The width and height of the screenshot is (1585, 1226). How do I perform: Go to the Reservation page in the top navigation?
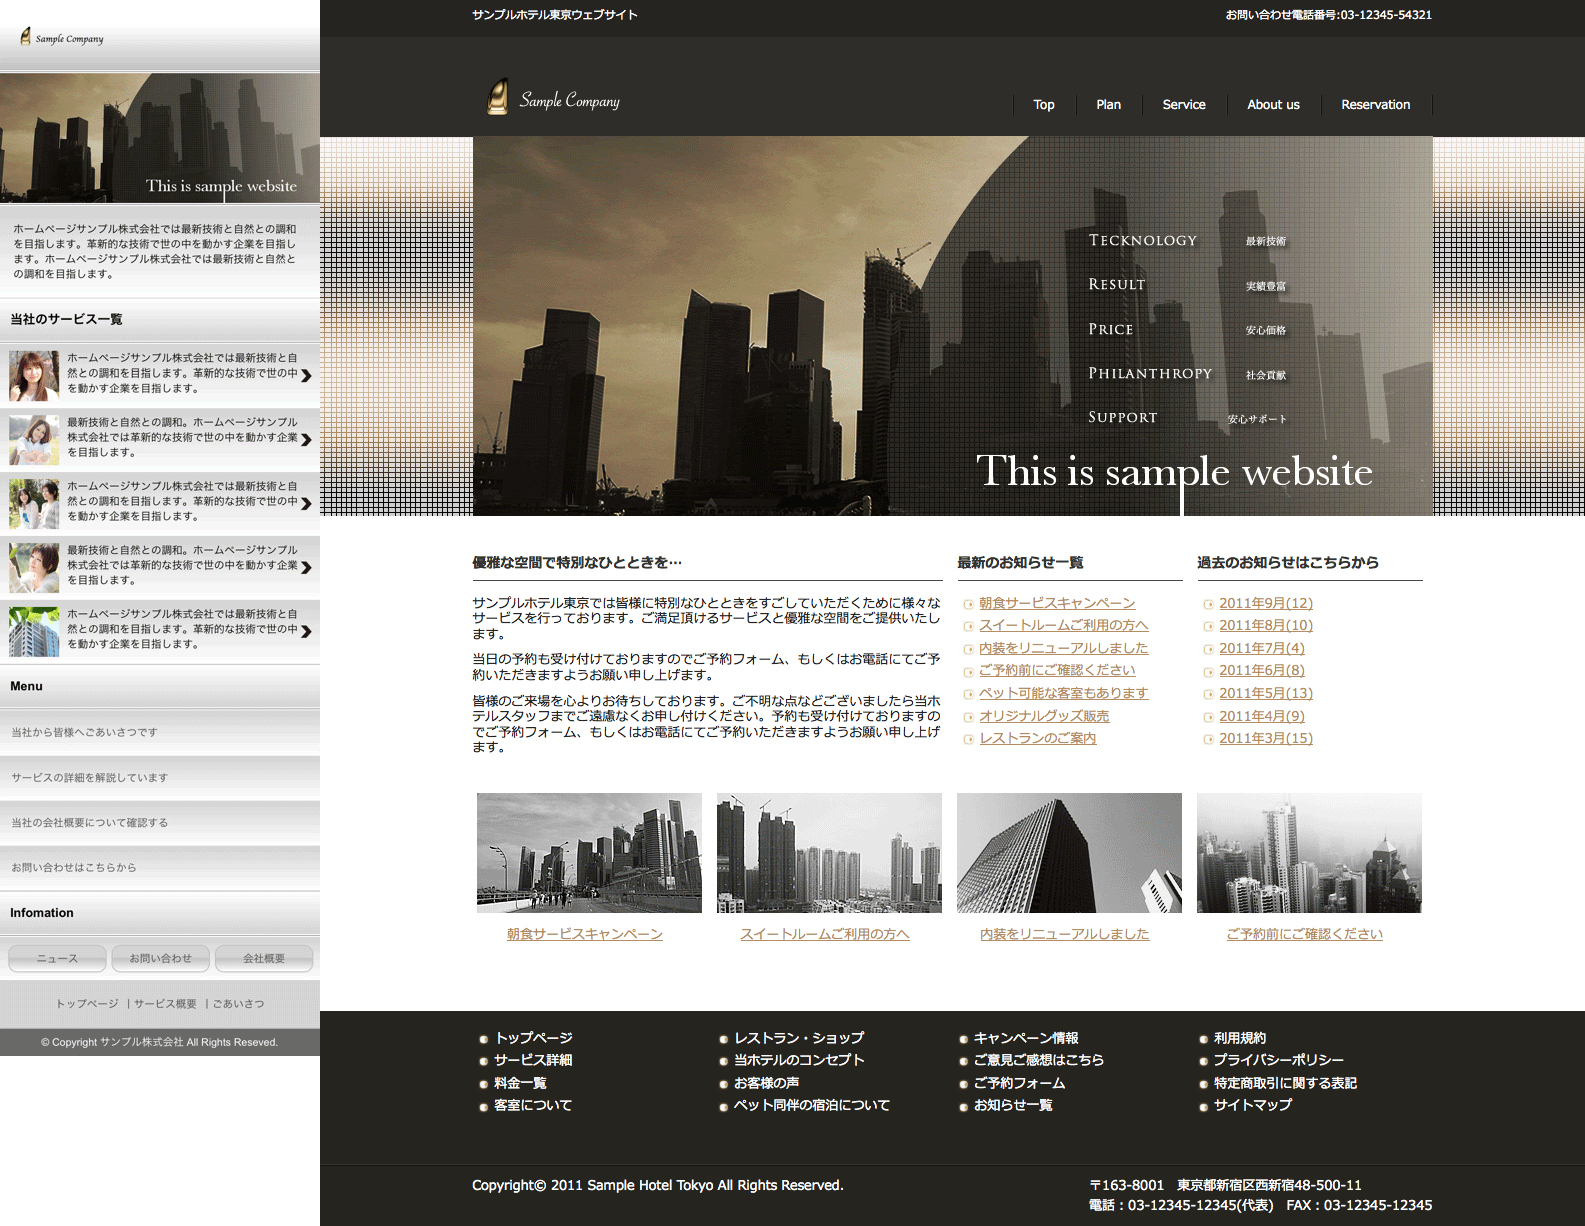click(1375, 105)
